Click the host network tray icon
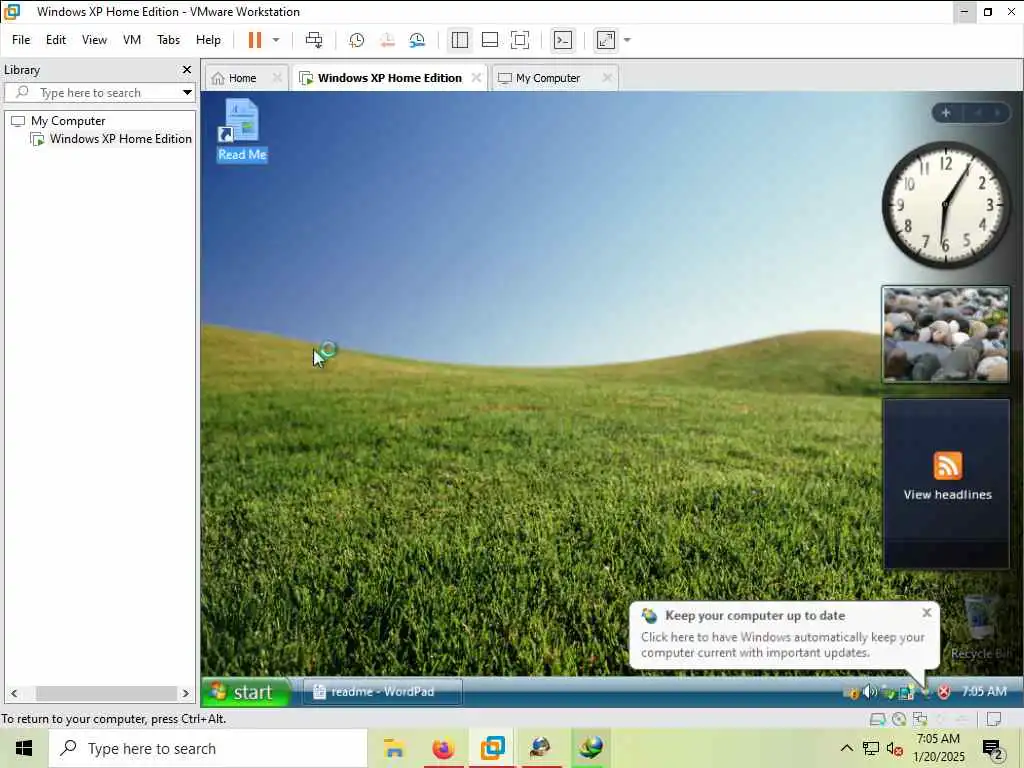The height and width of the screenshot is (768, 1024). [871, 748]
